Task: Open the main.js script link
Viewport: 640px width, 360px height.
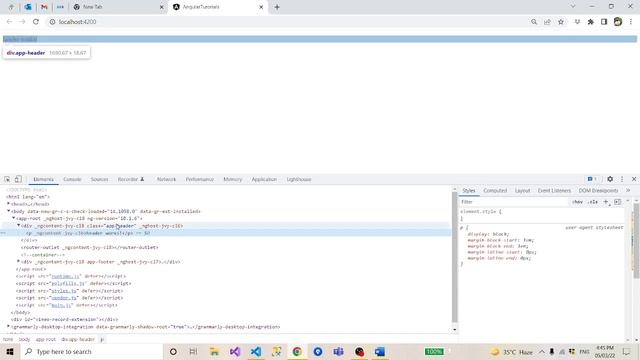Action: (61, 305)
